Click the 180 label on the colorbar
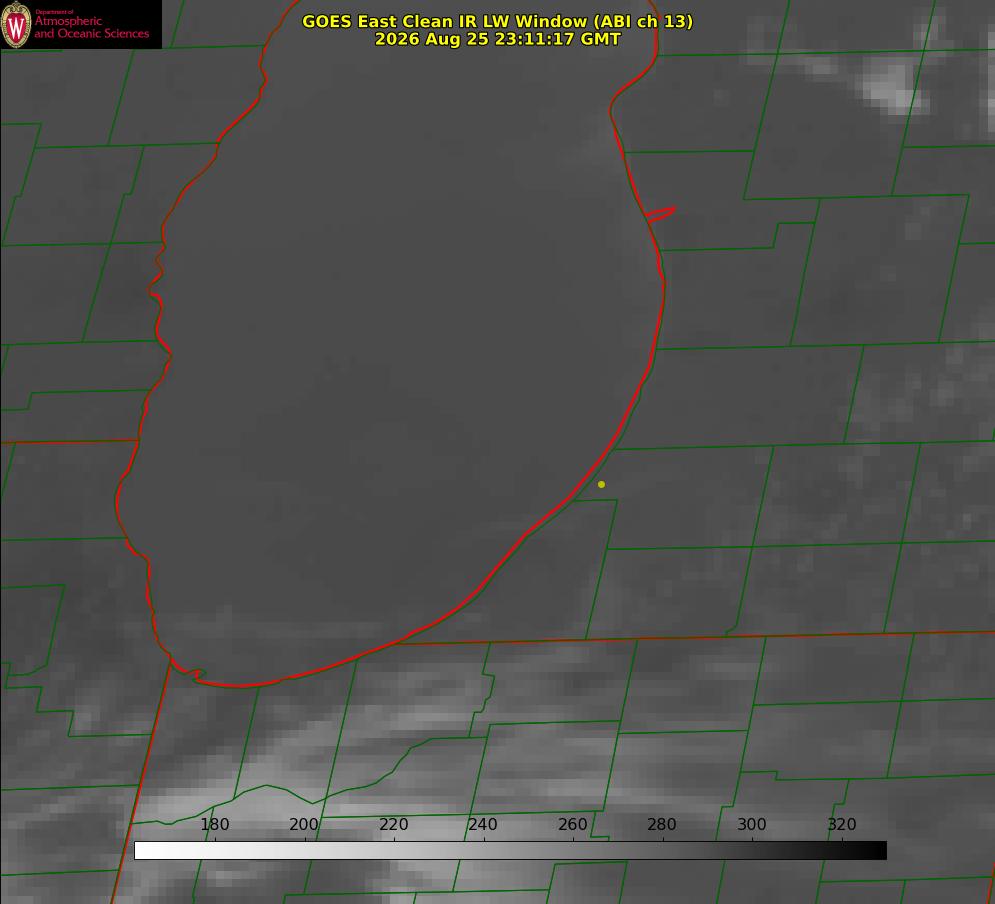 [214, 824]
